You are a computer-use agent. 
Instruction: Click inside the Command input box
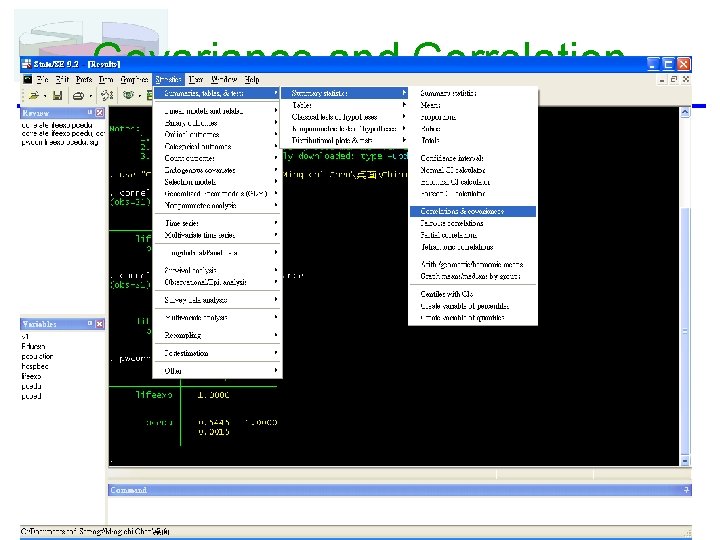tap(399, 509)
